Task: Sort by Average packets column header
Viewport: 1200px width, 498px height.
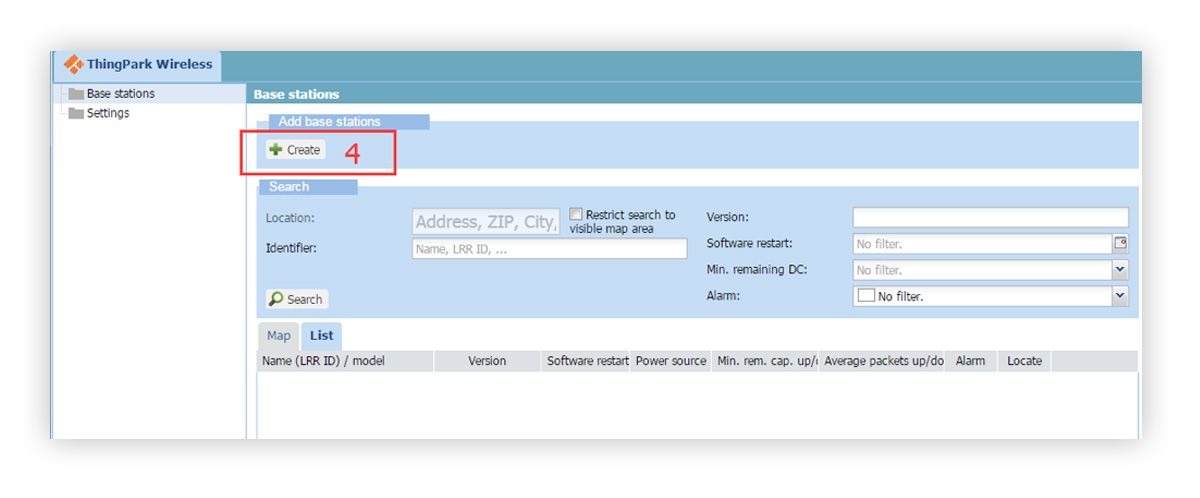Action: (x=884, y=361)
